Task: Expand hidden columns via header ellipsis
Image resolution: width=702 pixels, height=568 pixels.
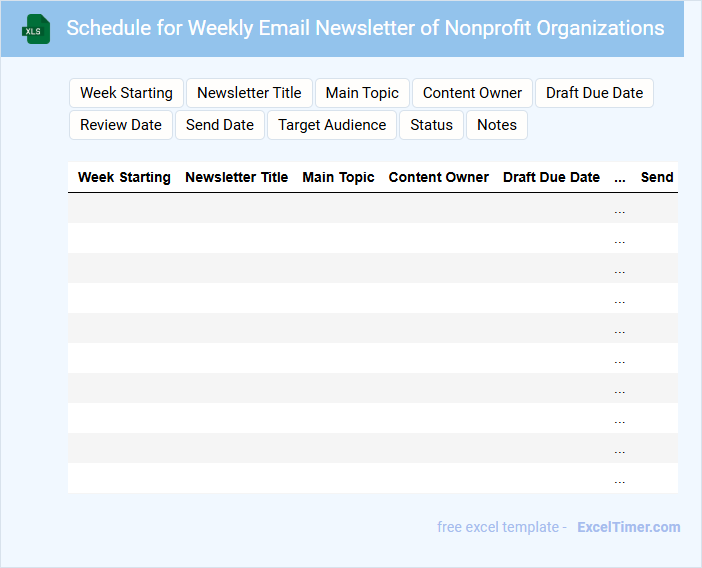Action: (x=620, y=177)
